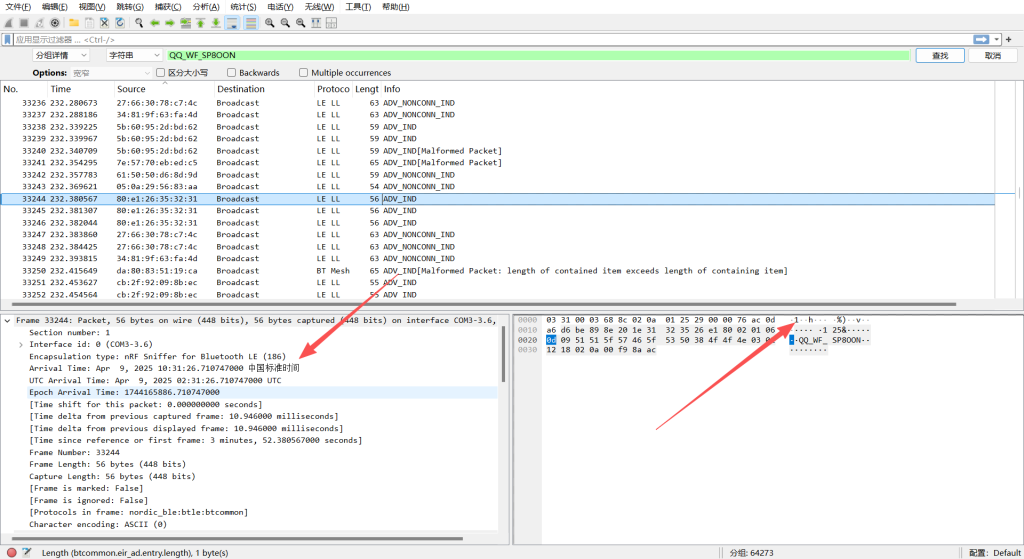
Task: Click expert info red circle in status bar
Action: pyautogui.click(x=11, y=552)
